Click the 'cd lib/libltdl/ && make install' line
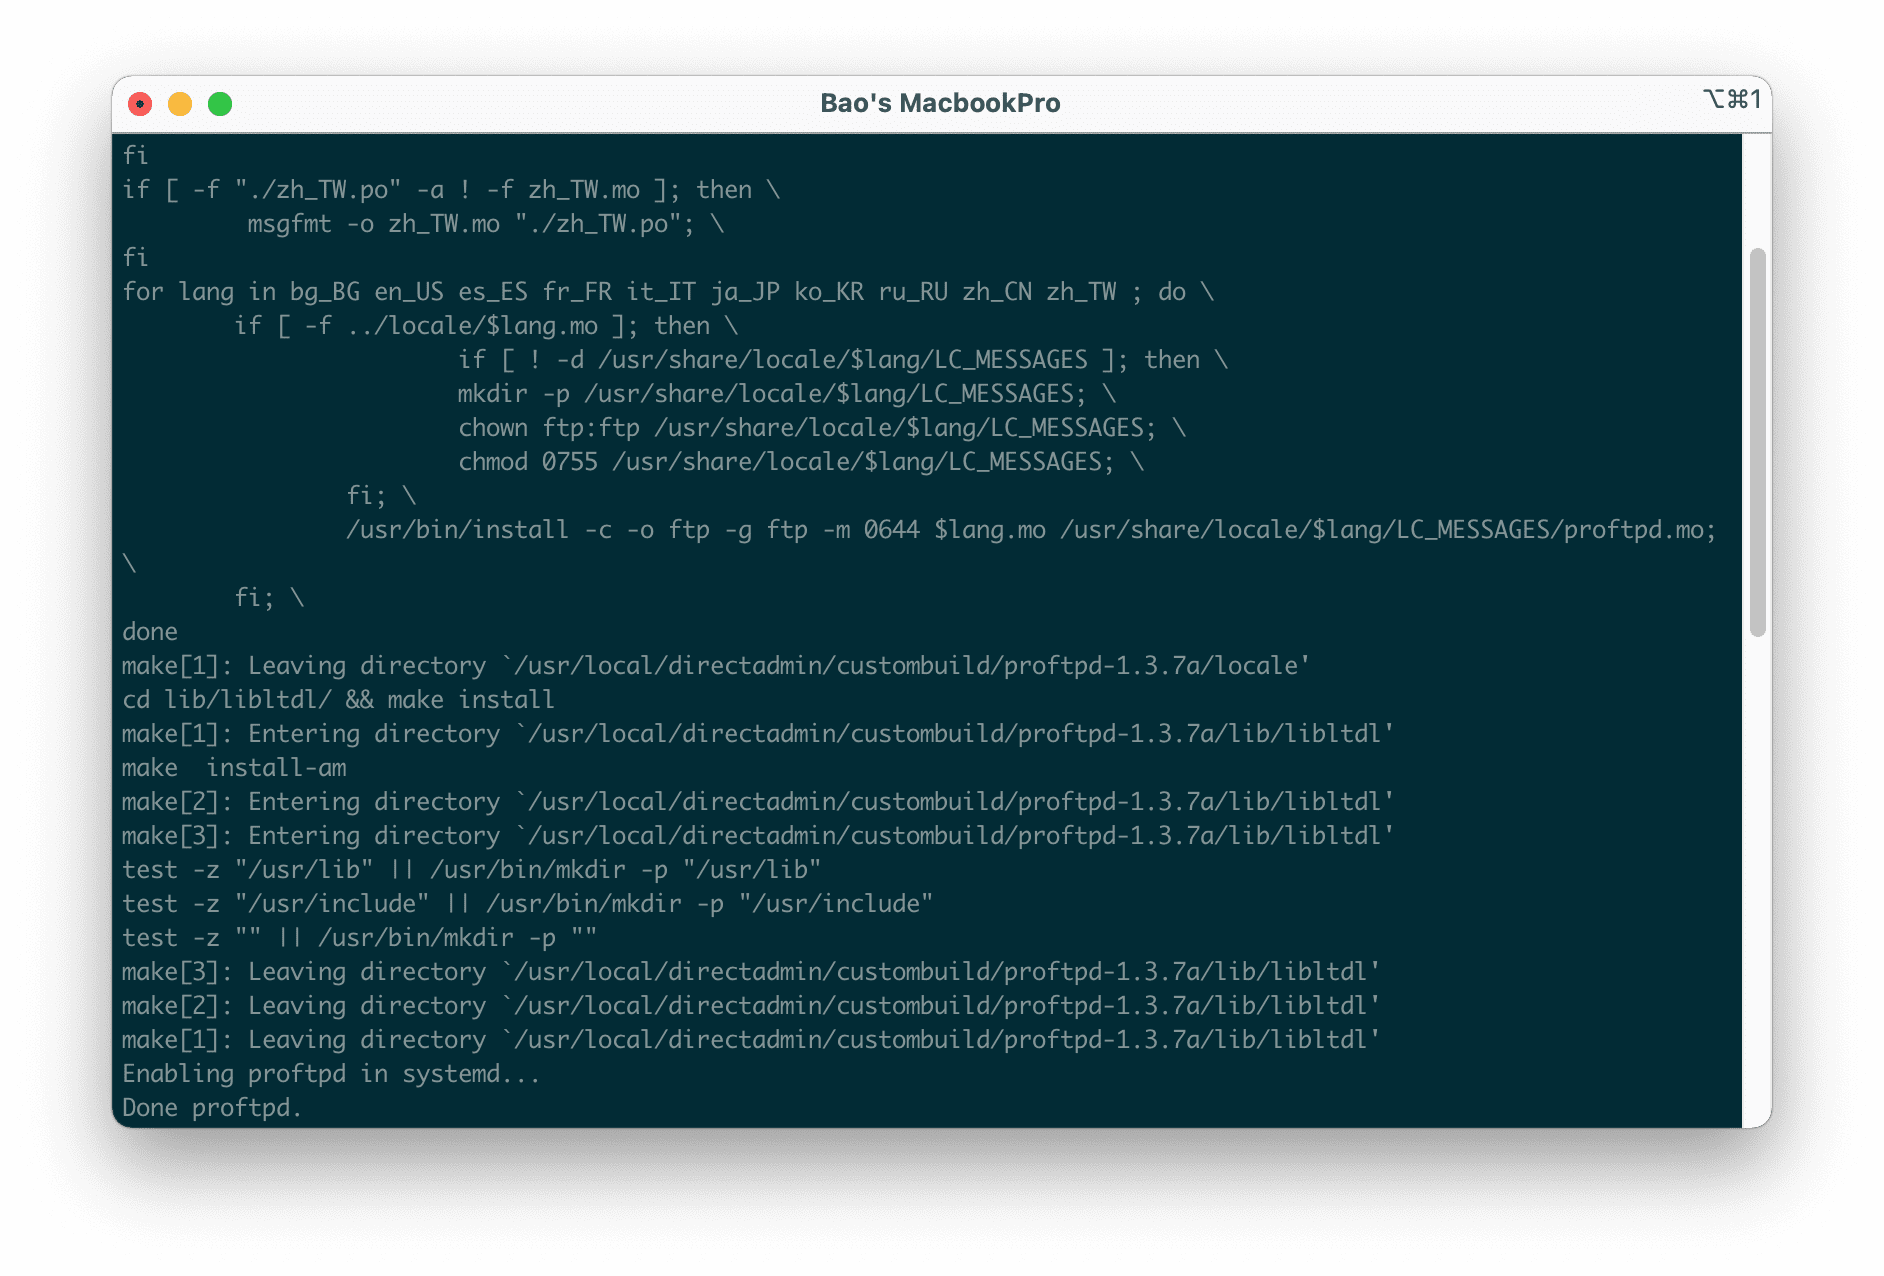1884x1276 pixels. coord(337,699)
